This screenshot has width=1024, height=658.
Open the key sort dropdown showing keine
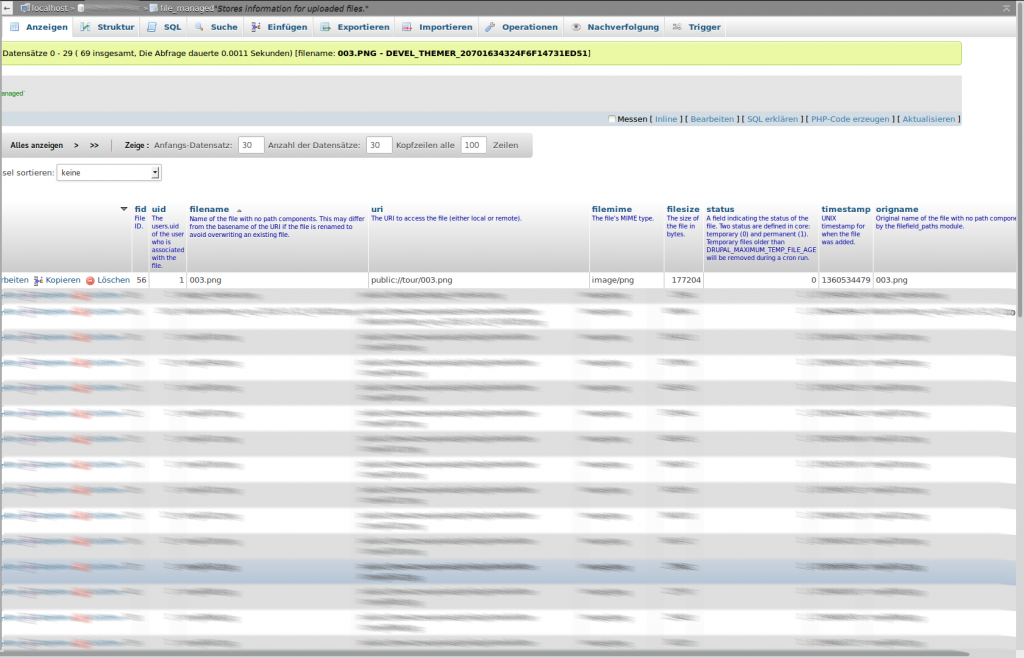109,173
